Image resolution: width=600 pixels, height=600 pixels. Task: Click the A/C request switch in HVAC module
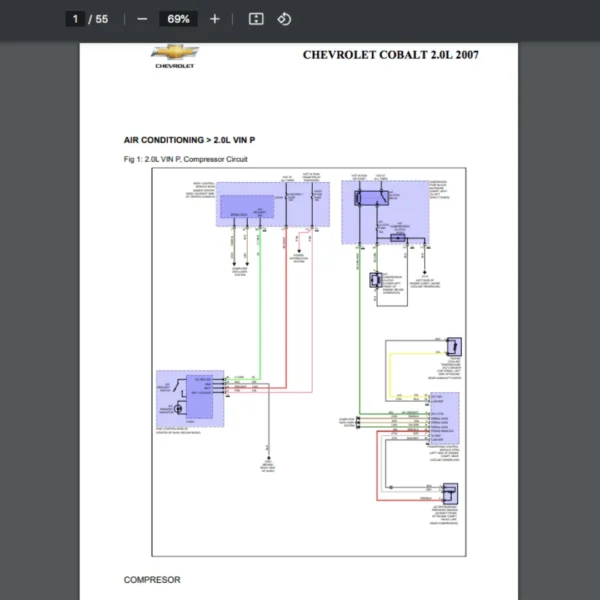tap(178, 387)
